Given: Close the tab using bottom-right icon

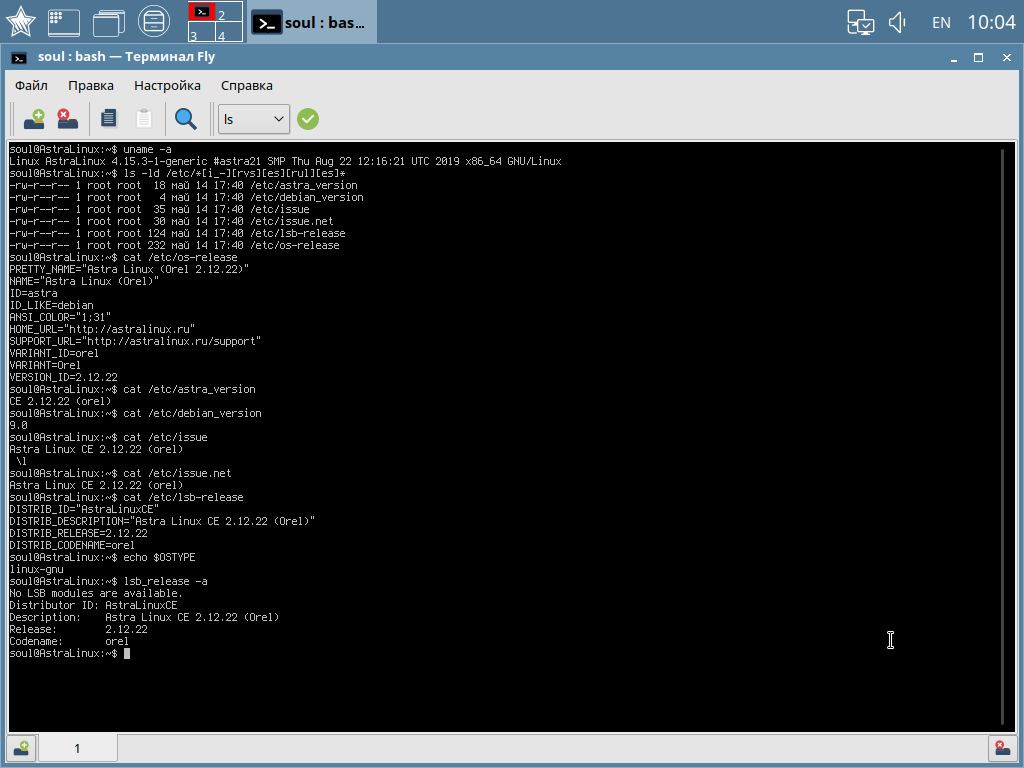Looking at the screenshot, I should point(1002,748).
